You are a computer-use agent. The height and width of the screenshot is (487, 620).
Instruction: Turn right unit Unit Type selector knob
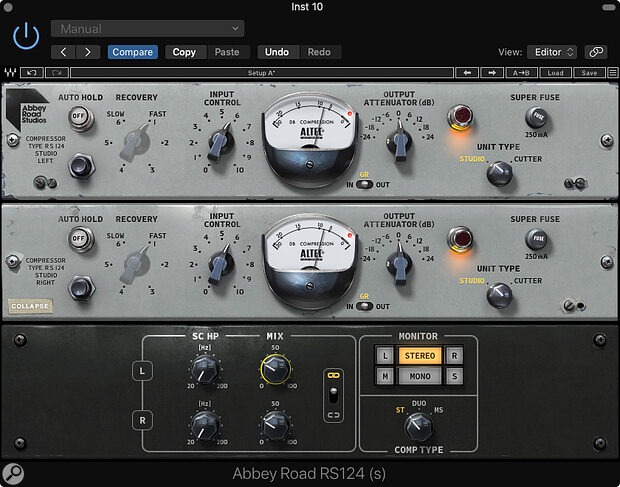(499, 295)
